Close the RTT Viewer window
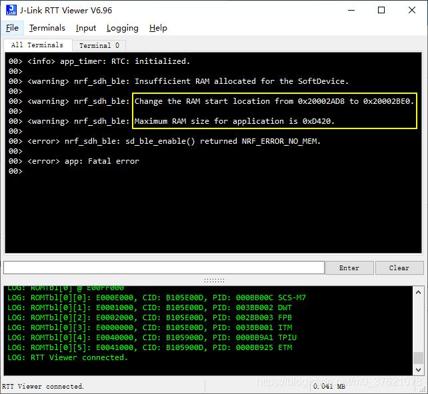This screenshot has width=428, height=394. click(412, 10)
